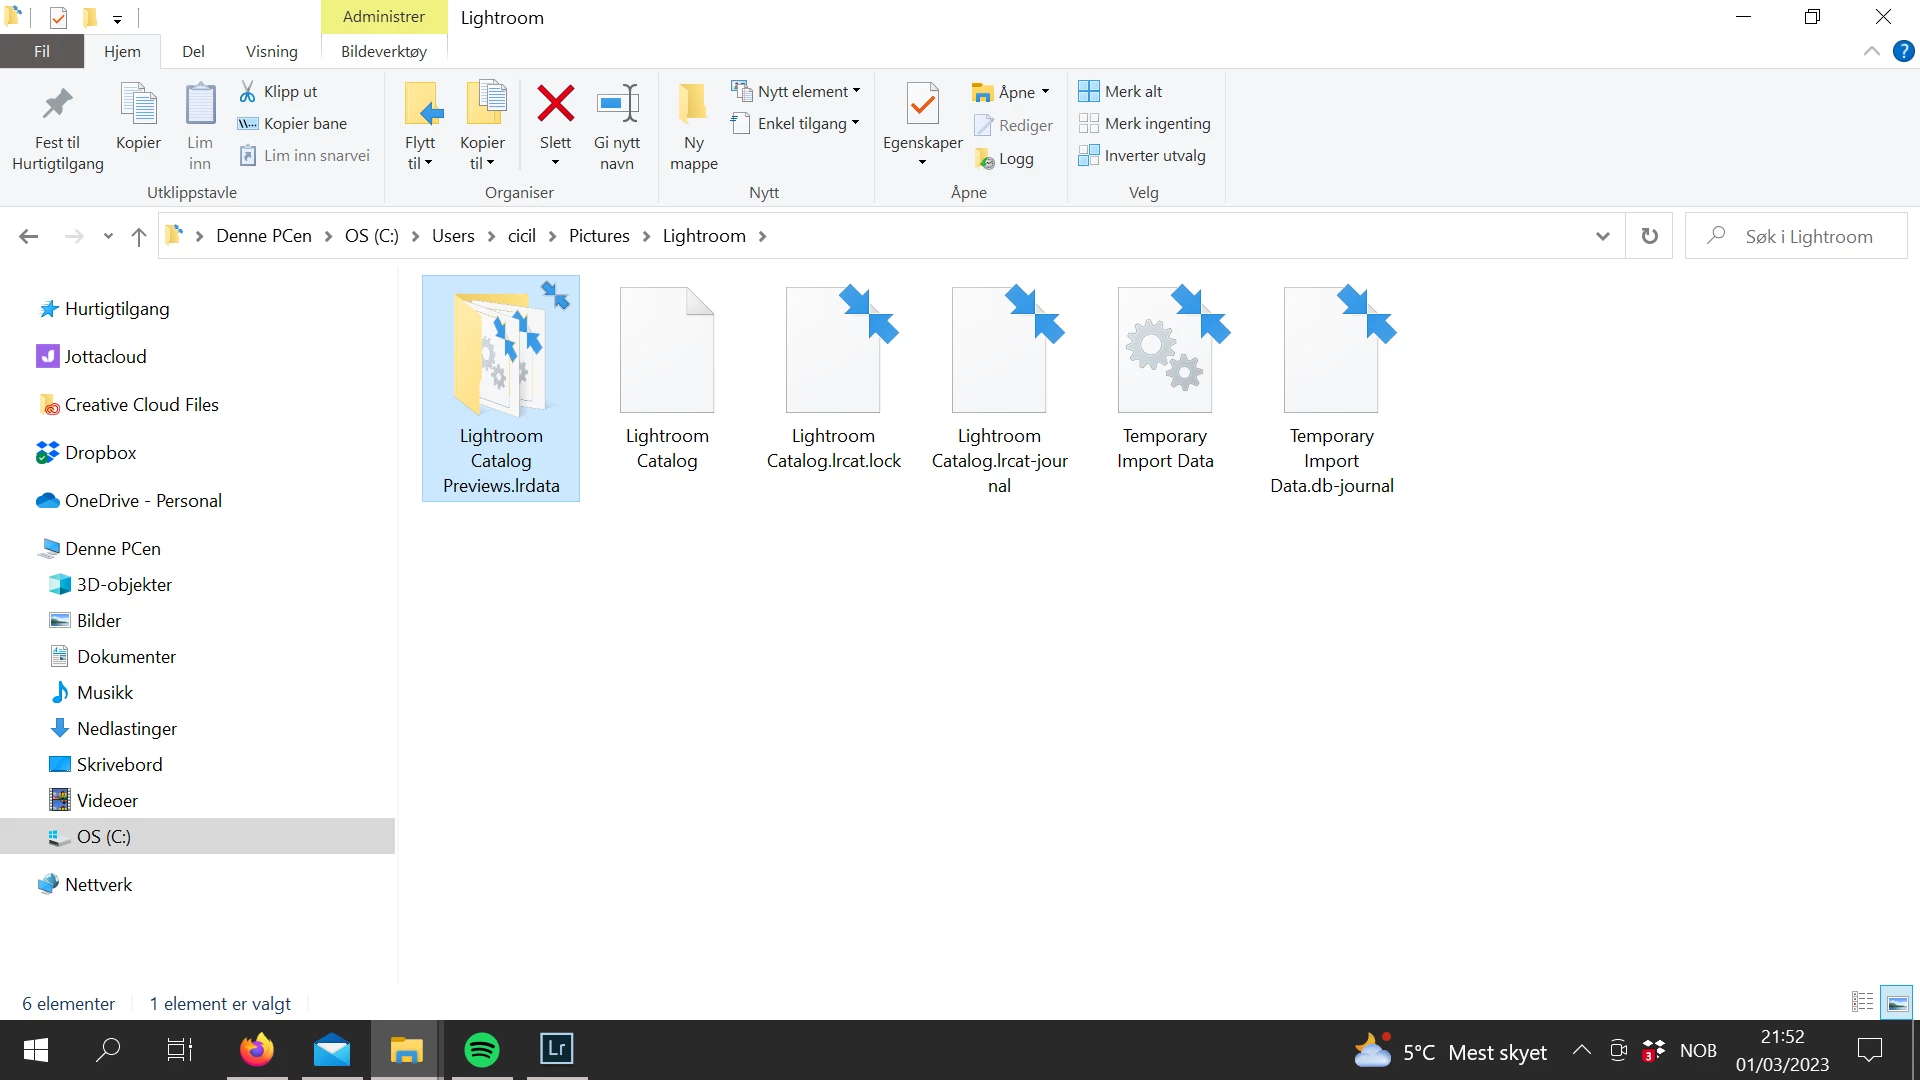This screenshot has width=1920, height=1080.
Task: Click Klipp ut scissors icon
Action: point(248,92)
